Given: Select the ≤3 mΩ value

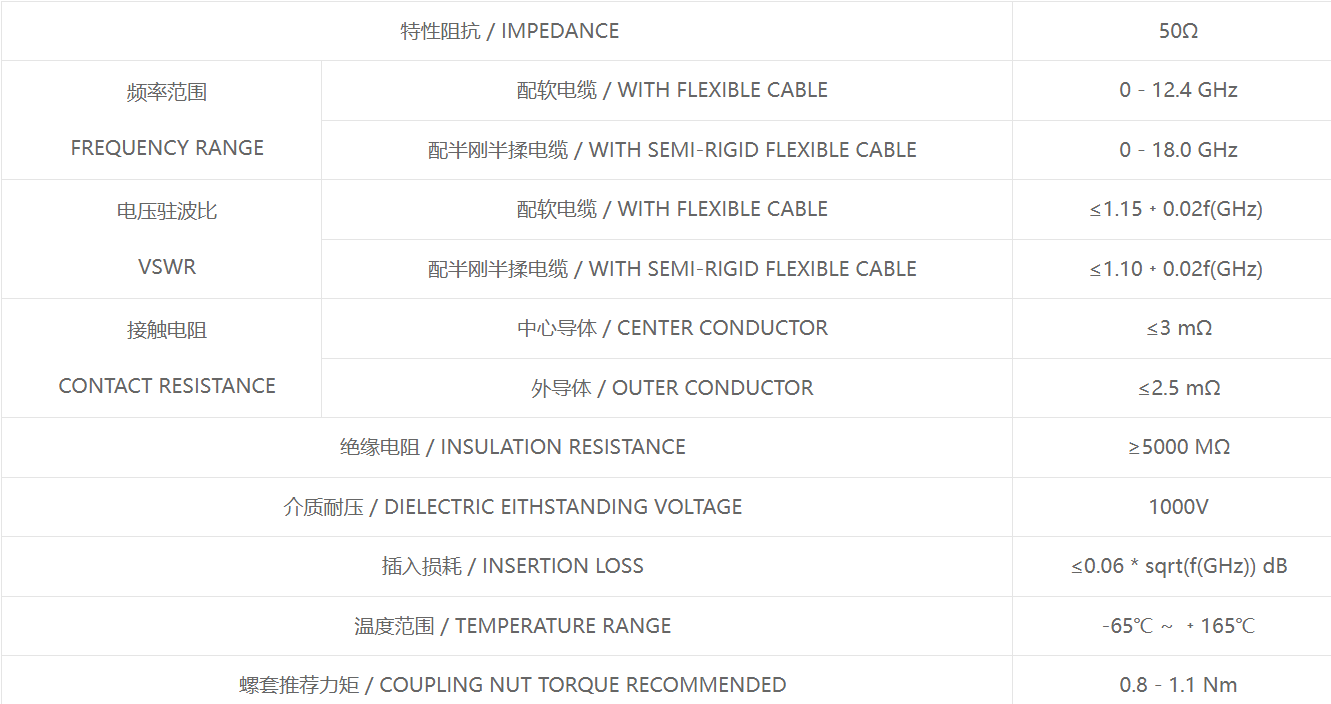Looking at the screenshot, I should pyautogui.click(x=1179, y=328).
